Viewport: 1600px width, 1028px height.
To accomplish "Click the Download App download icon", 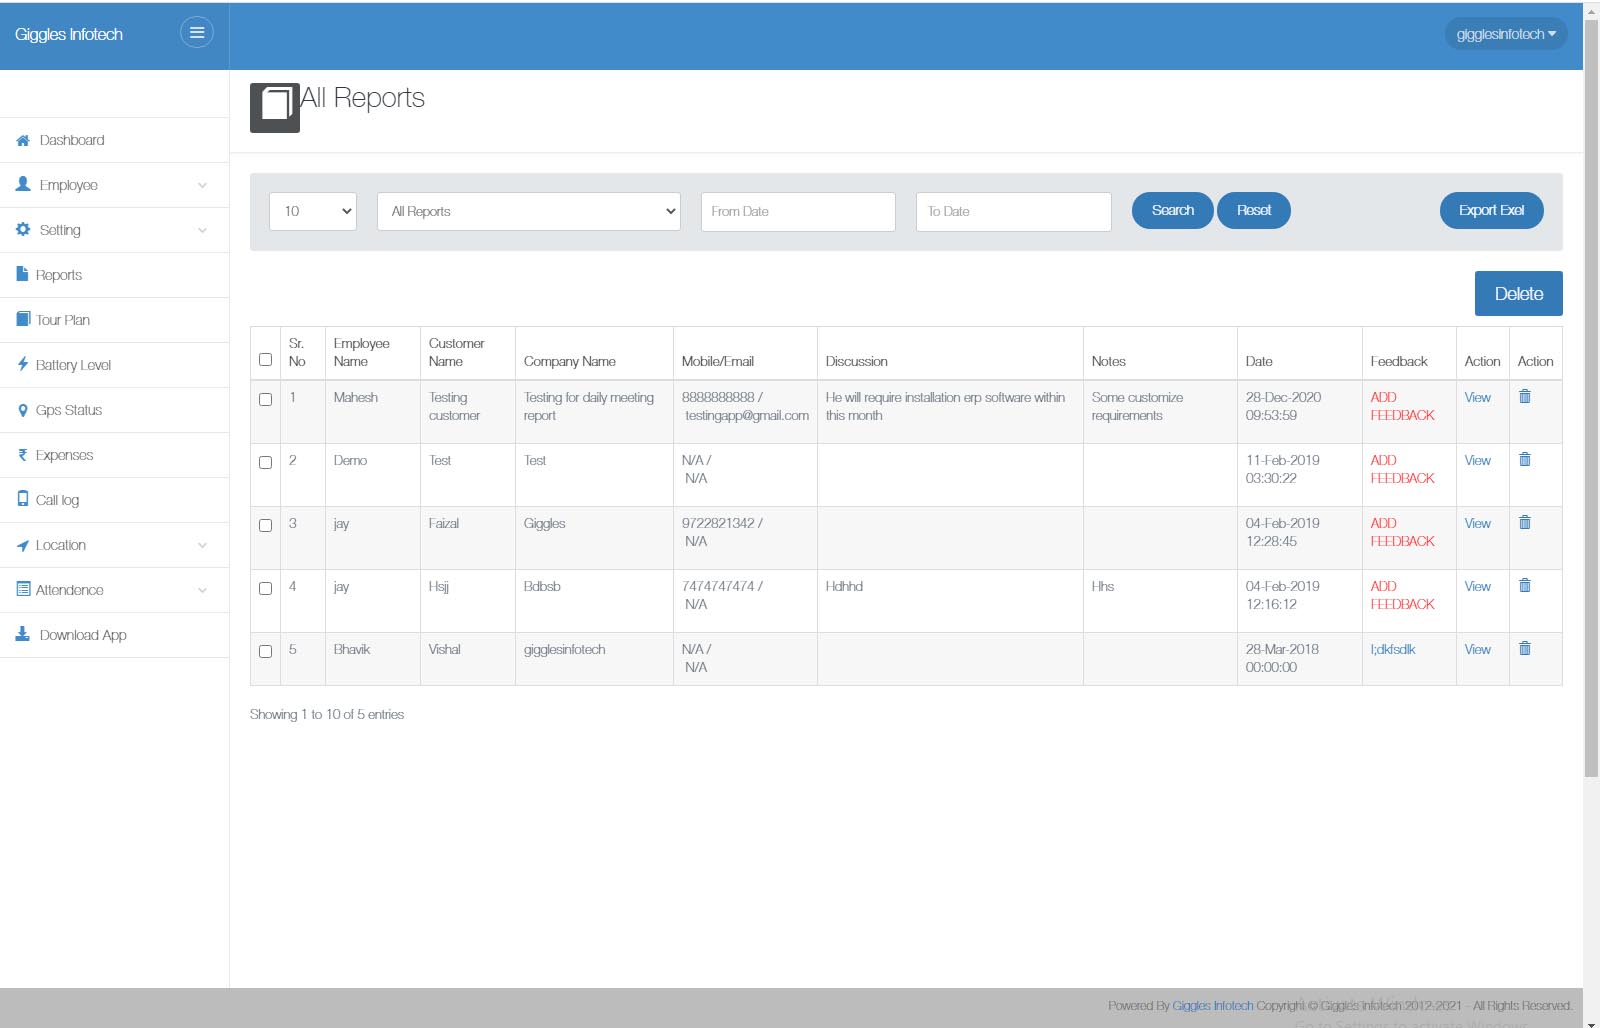I will coord(23,634).
